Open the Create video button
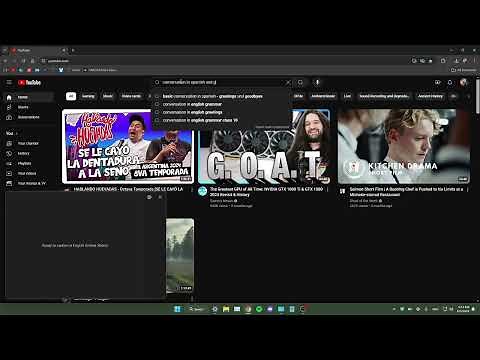The height and width of the screenshot is (360, 480). [438, 82]
